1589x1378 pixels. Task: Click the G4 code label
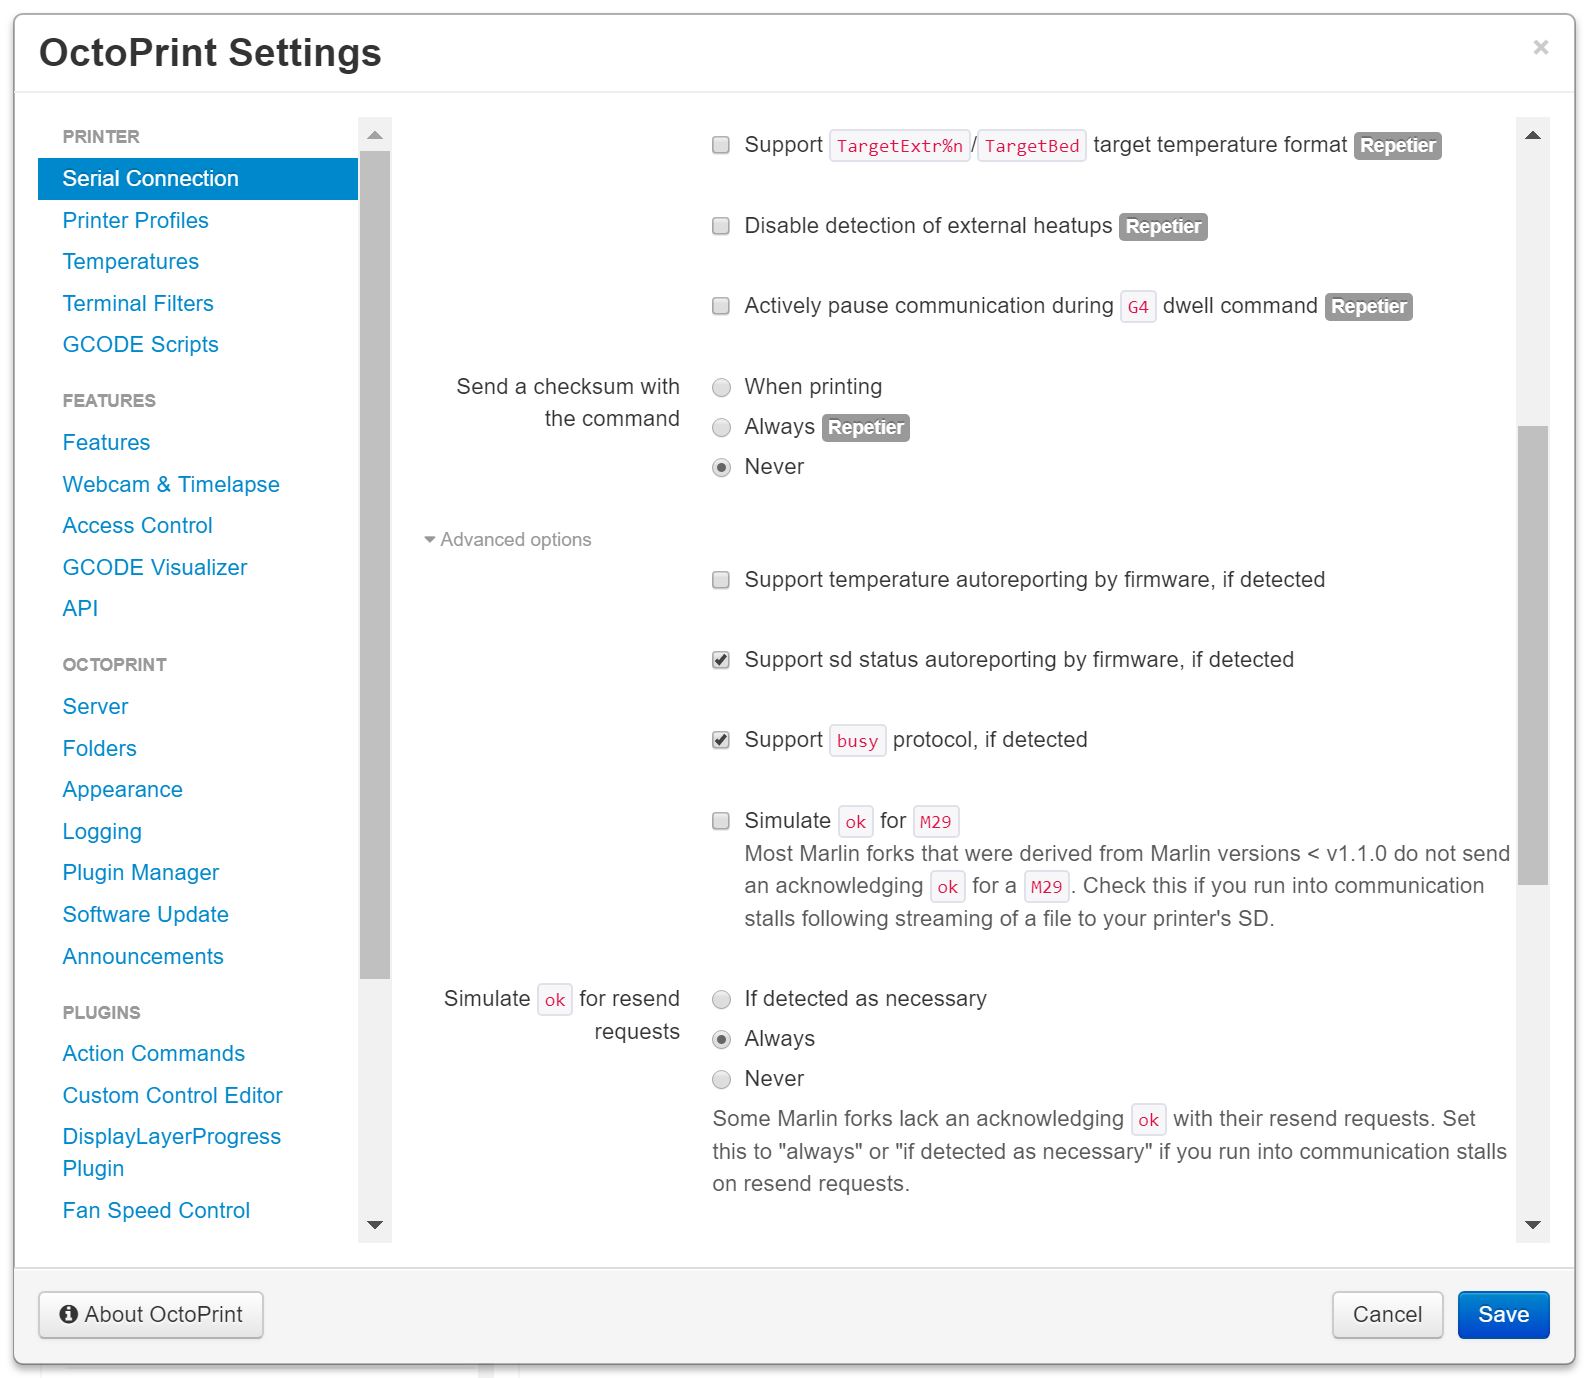[1138, 307]
